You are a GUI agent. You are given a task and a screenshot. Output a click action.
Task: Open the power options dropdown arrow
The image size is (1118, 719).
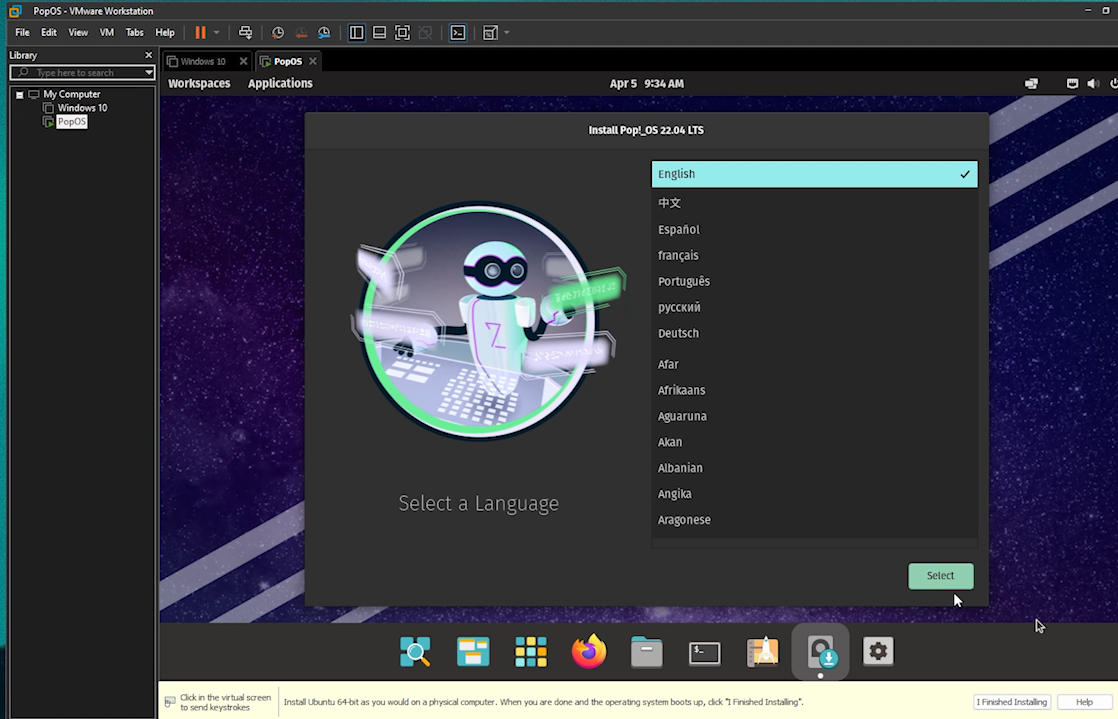(x=217, y=32)
